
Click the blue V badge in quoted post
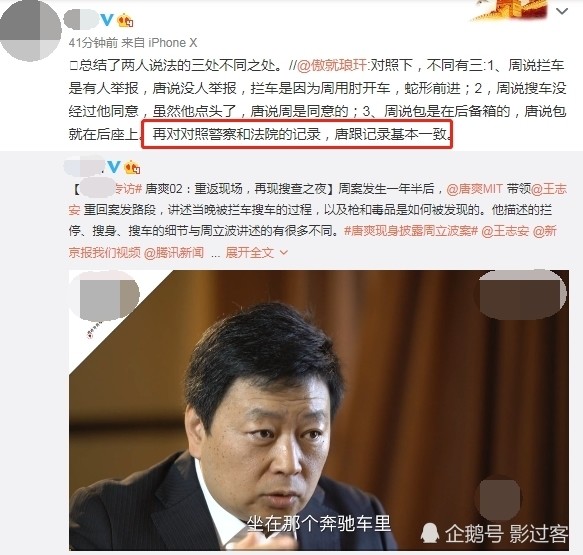click(114, 167)
